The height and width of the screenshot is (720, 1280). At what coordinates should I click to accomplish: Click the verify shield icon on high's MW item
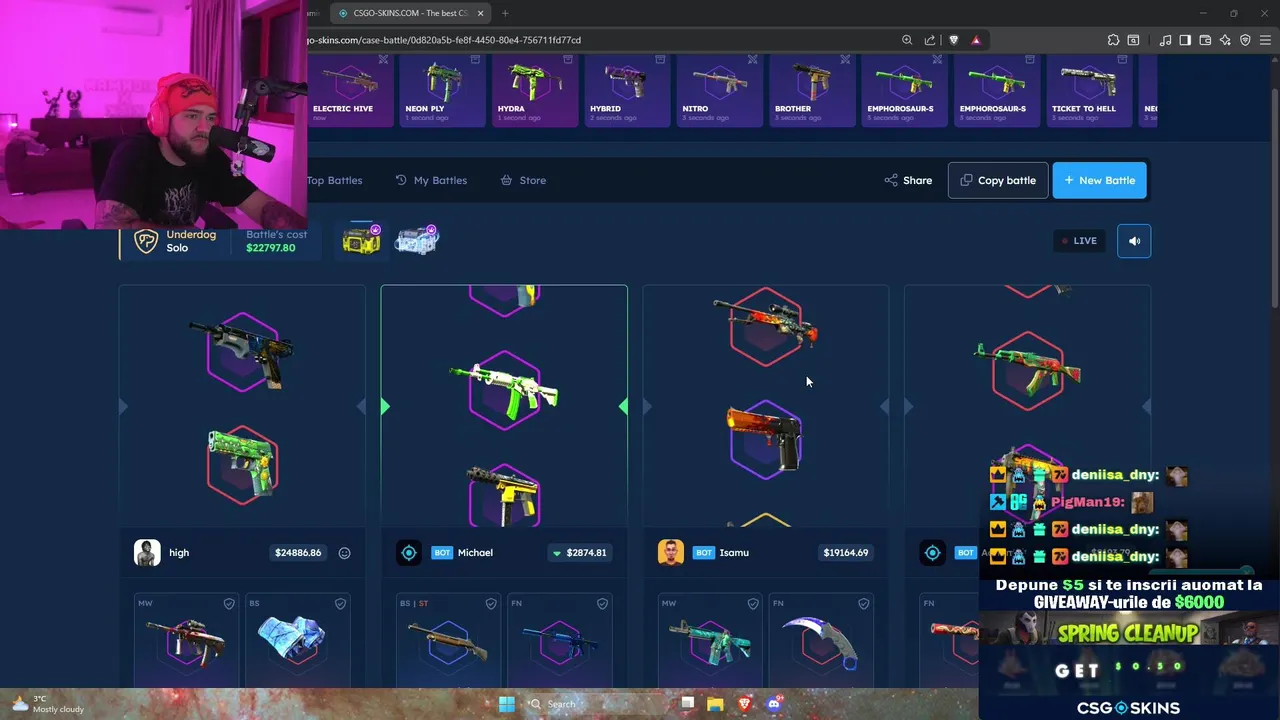pyautogui.click(x=229, y=604)
